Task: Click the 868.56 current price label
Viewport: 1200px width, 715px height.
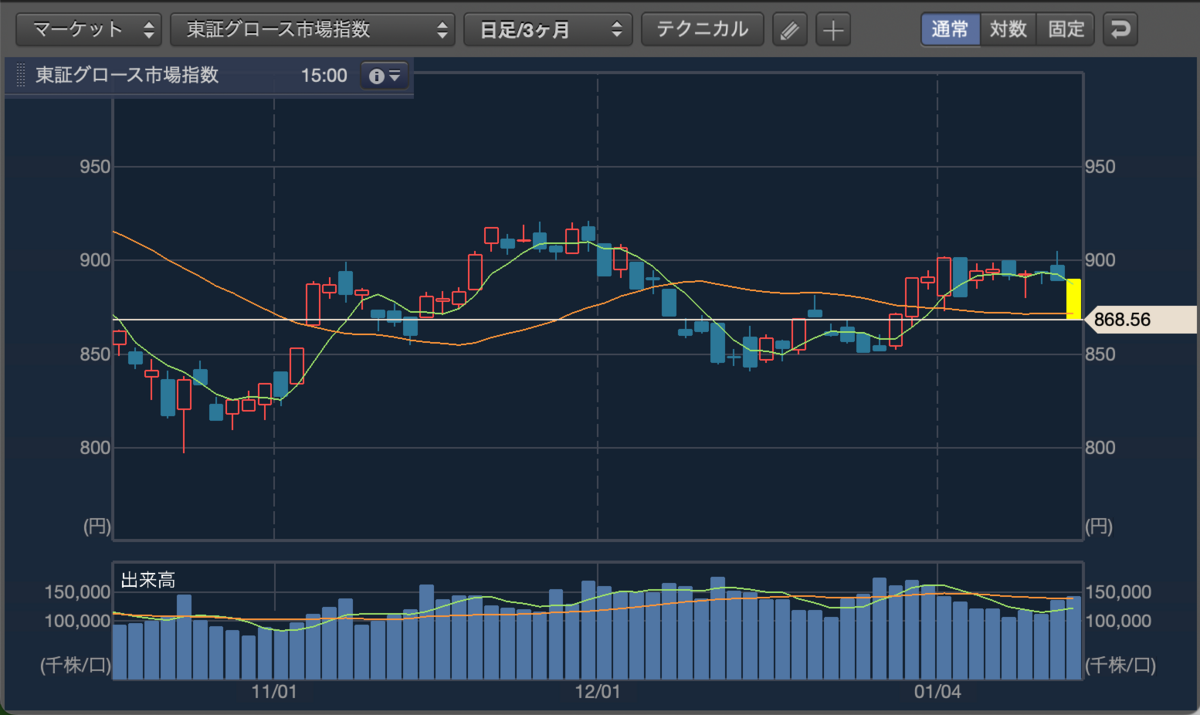Action: pyautogui.click(x=1140, y=320)
